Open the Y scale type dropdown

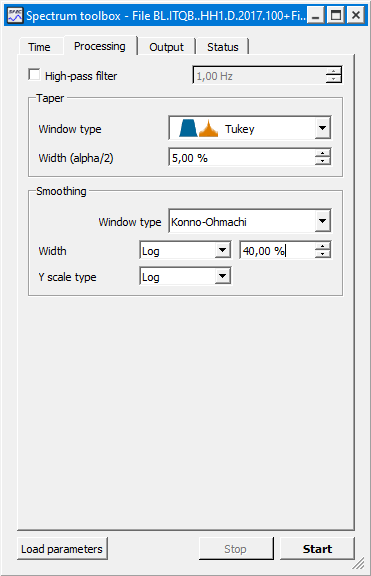185,276
